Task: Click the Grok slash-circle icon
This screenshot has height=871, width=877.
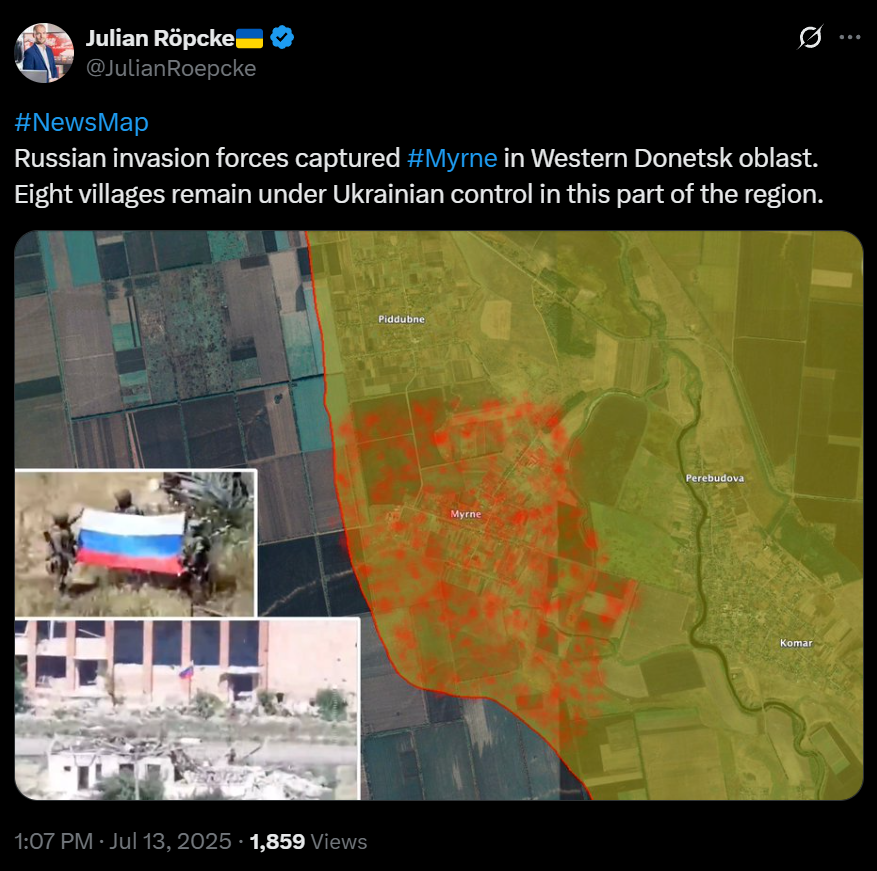Action: click(810, 37)
